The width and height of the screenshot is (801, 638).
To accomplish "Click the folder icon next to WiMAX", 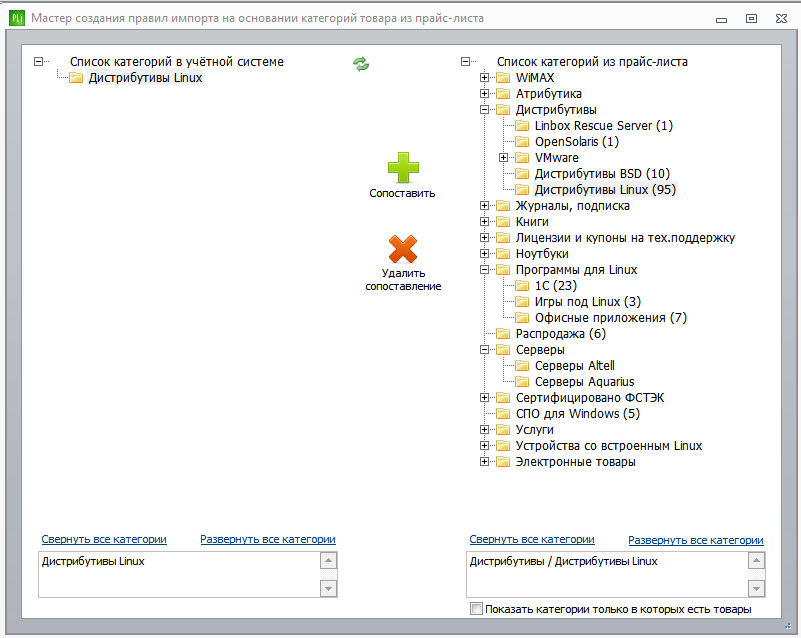I will click(503, 78).
